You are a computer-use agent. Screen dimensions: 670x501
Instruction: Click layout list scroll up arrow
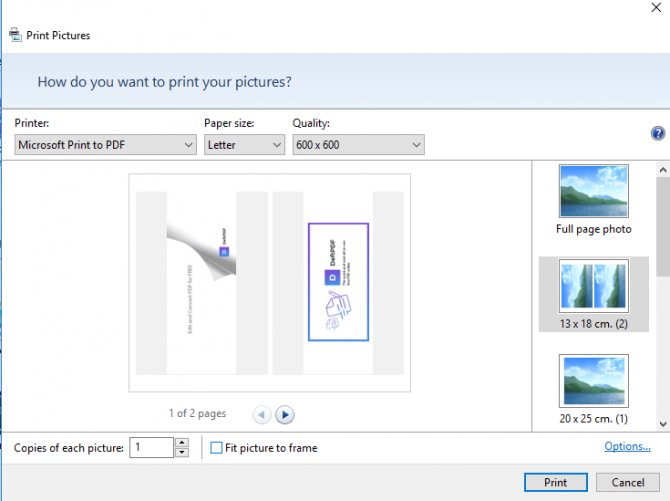click(663, 170)
